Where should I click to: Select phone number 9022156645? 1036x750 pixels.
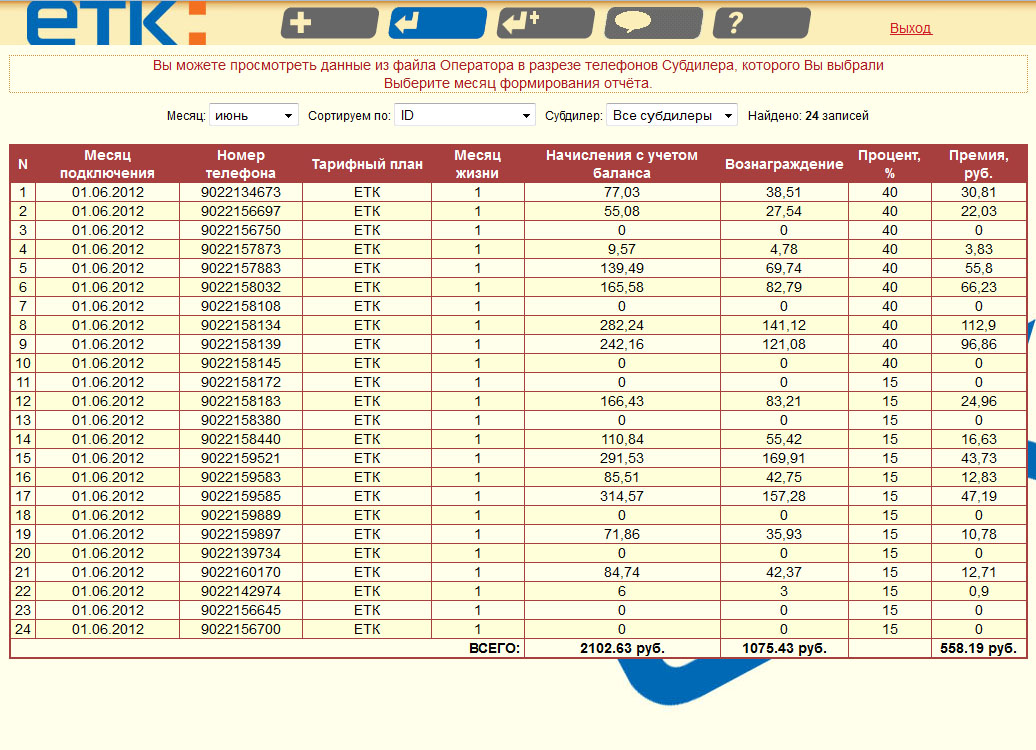click(240, 611)
